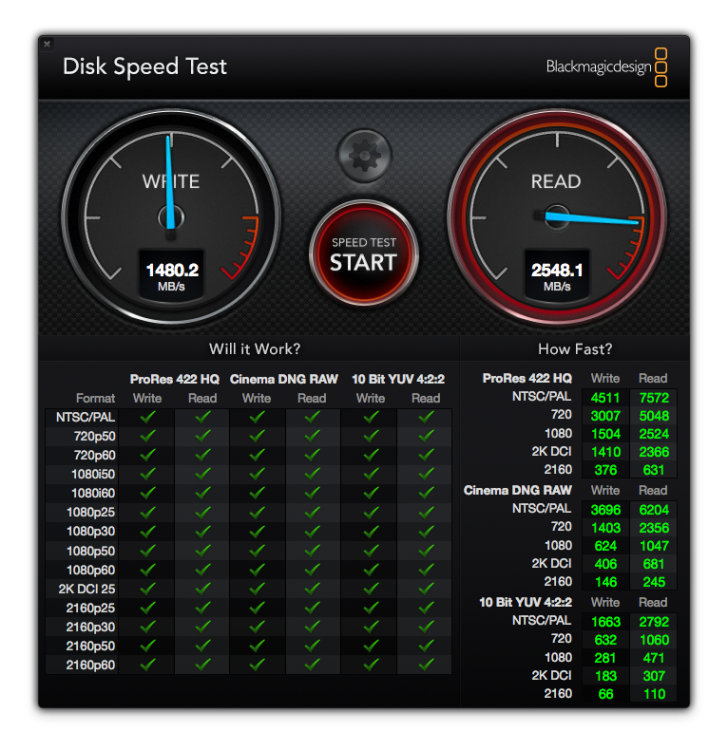Click the 1480.2 MB/s write readout
The width and height of the screenshot is (728, 750).
click(171, 276)
